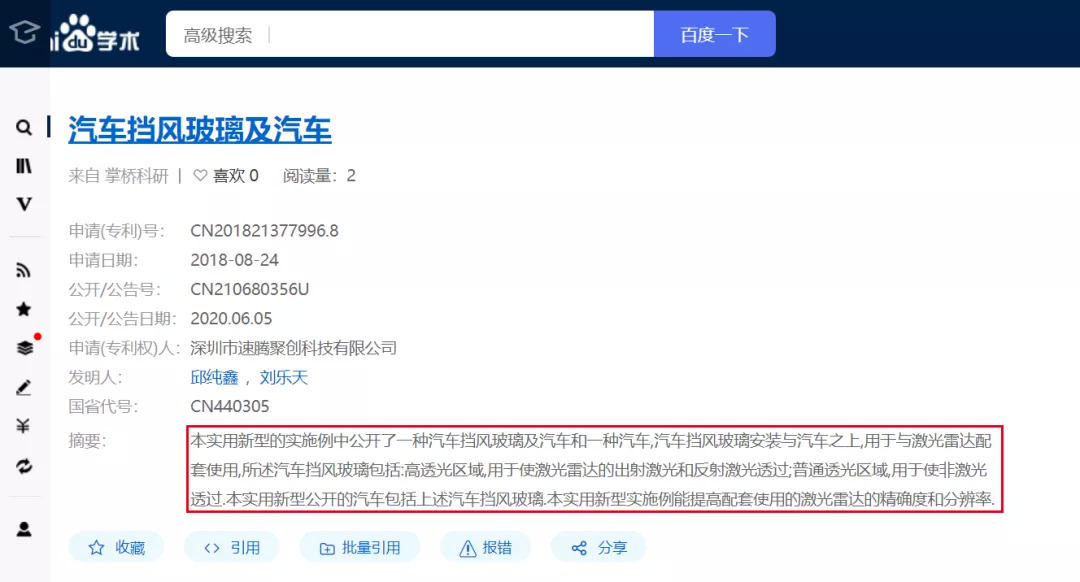Click the 引用 cite button
The height and width of the screenshot is (582, 1080).
point(231,548)
